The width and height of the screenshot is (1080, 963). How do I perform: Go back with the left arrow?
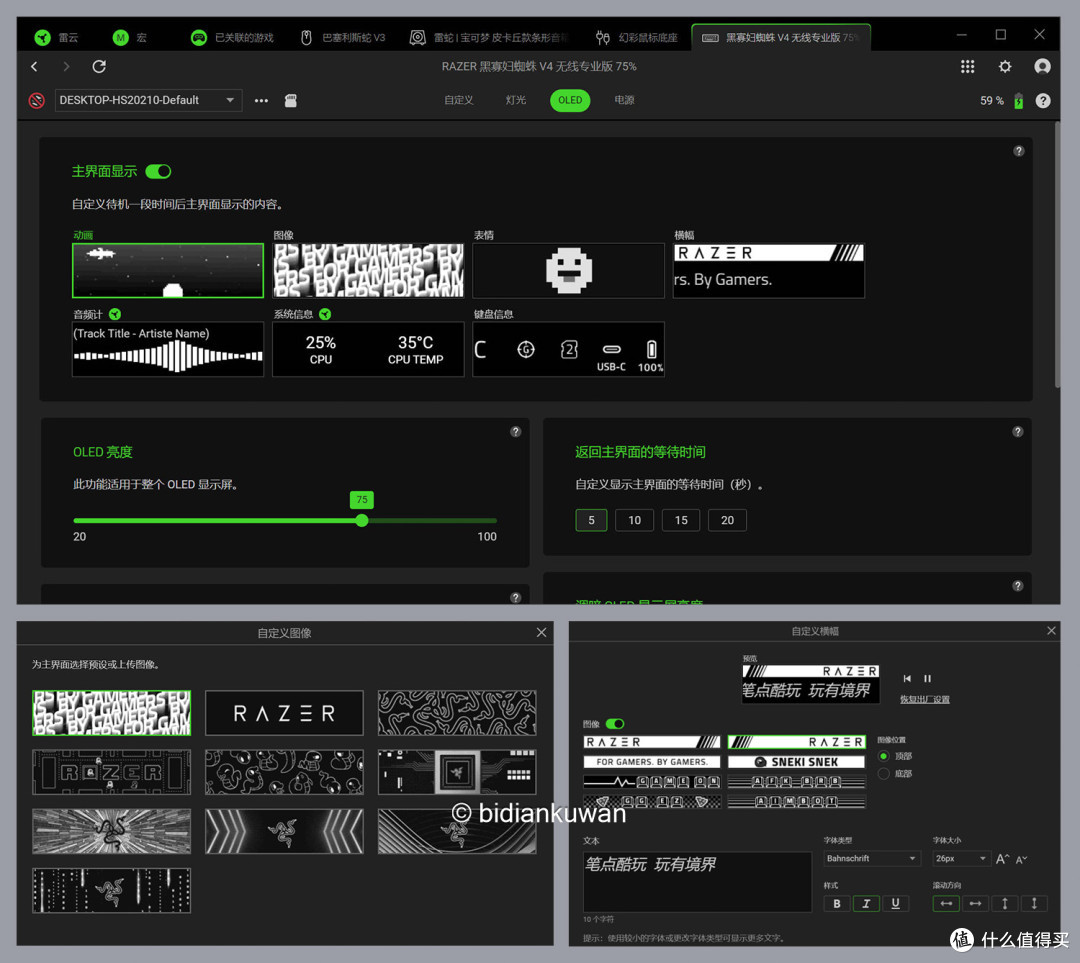tap(34, 66)
